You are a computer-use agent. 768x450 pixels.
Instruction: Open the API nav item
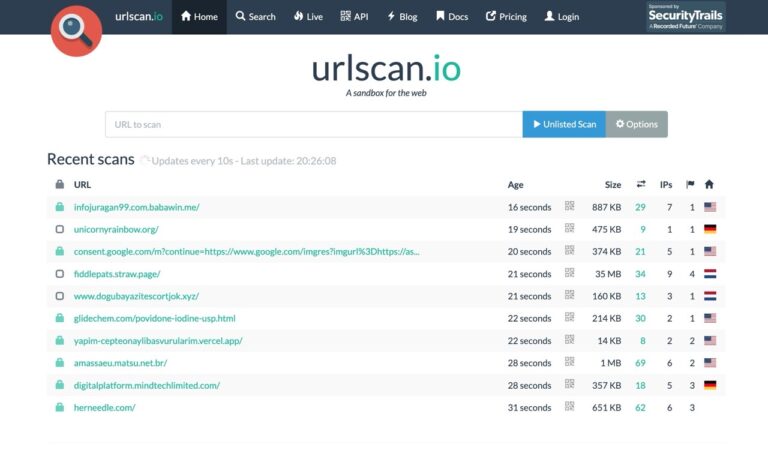click(354, 17)
